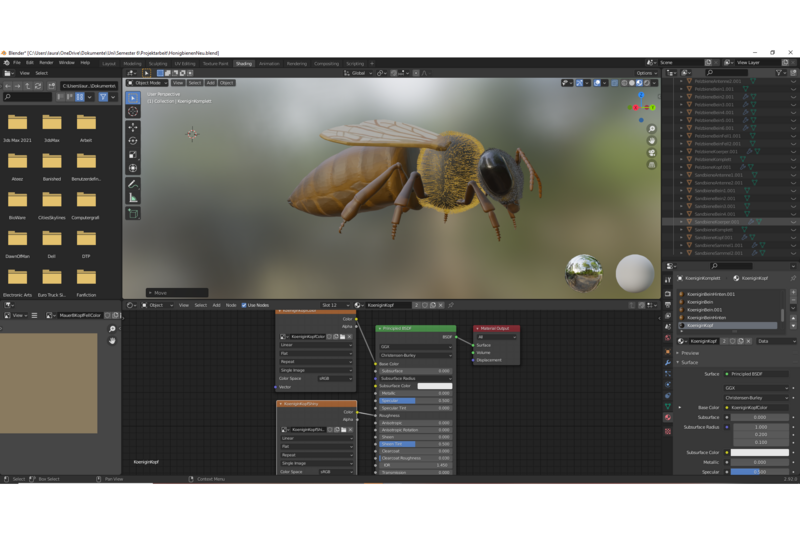Screen dimensions: 800x533
Task: Switch to the Compositing workspace tab
Action: [326, 63]
